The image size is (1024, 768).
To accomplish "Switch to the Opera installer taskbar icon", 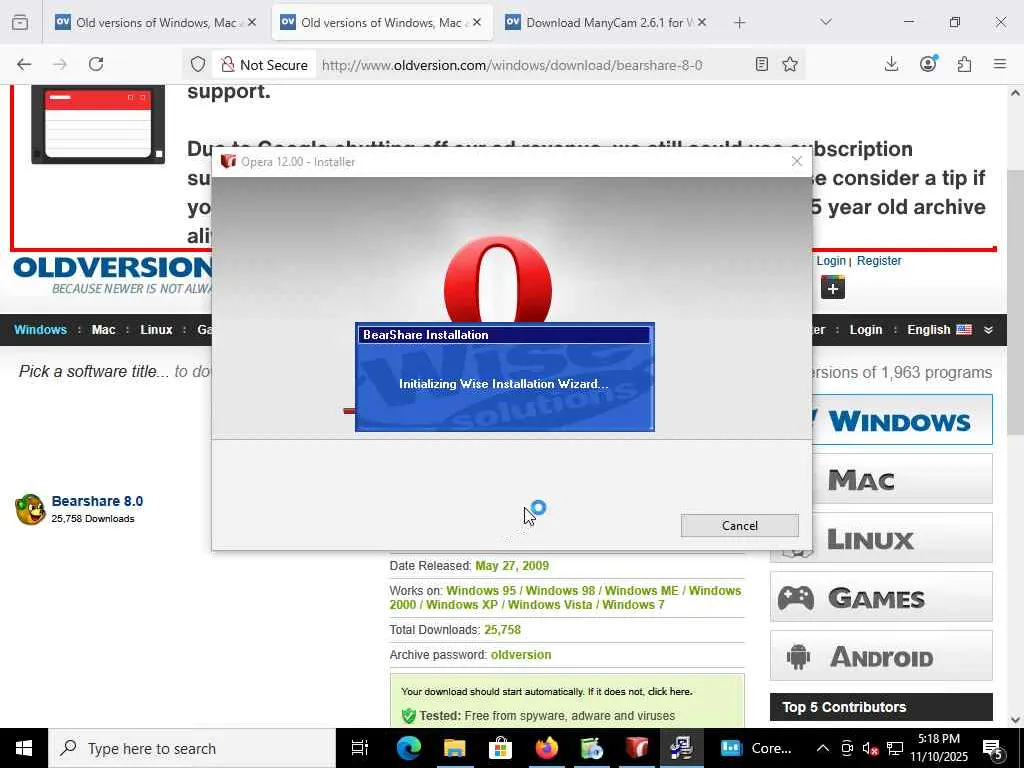I will click(637, 748).
